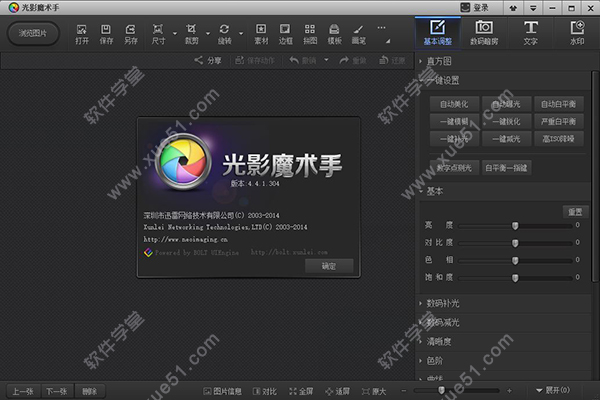Click the 浏览图片 (Browse Images) button
Viewport: 600px width, 400px height.
coord(33,33)
